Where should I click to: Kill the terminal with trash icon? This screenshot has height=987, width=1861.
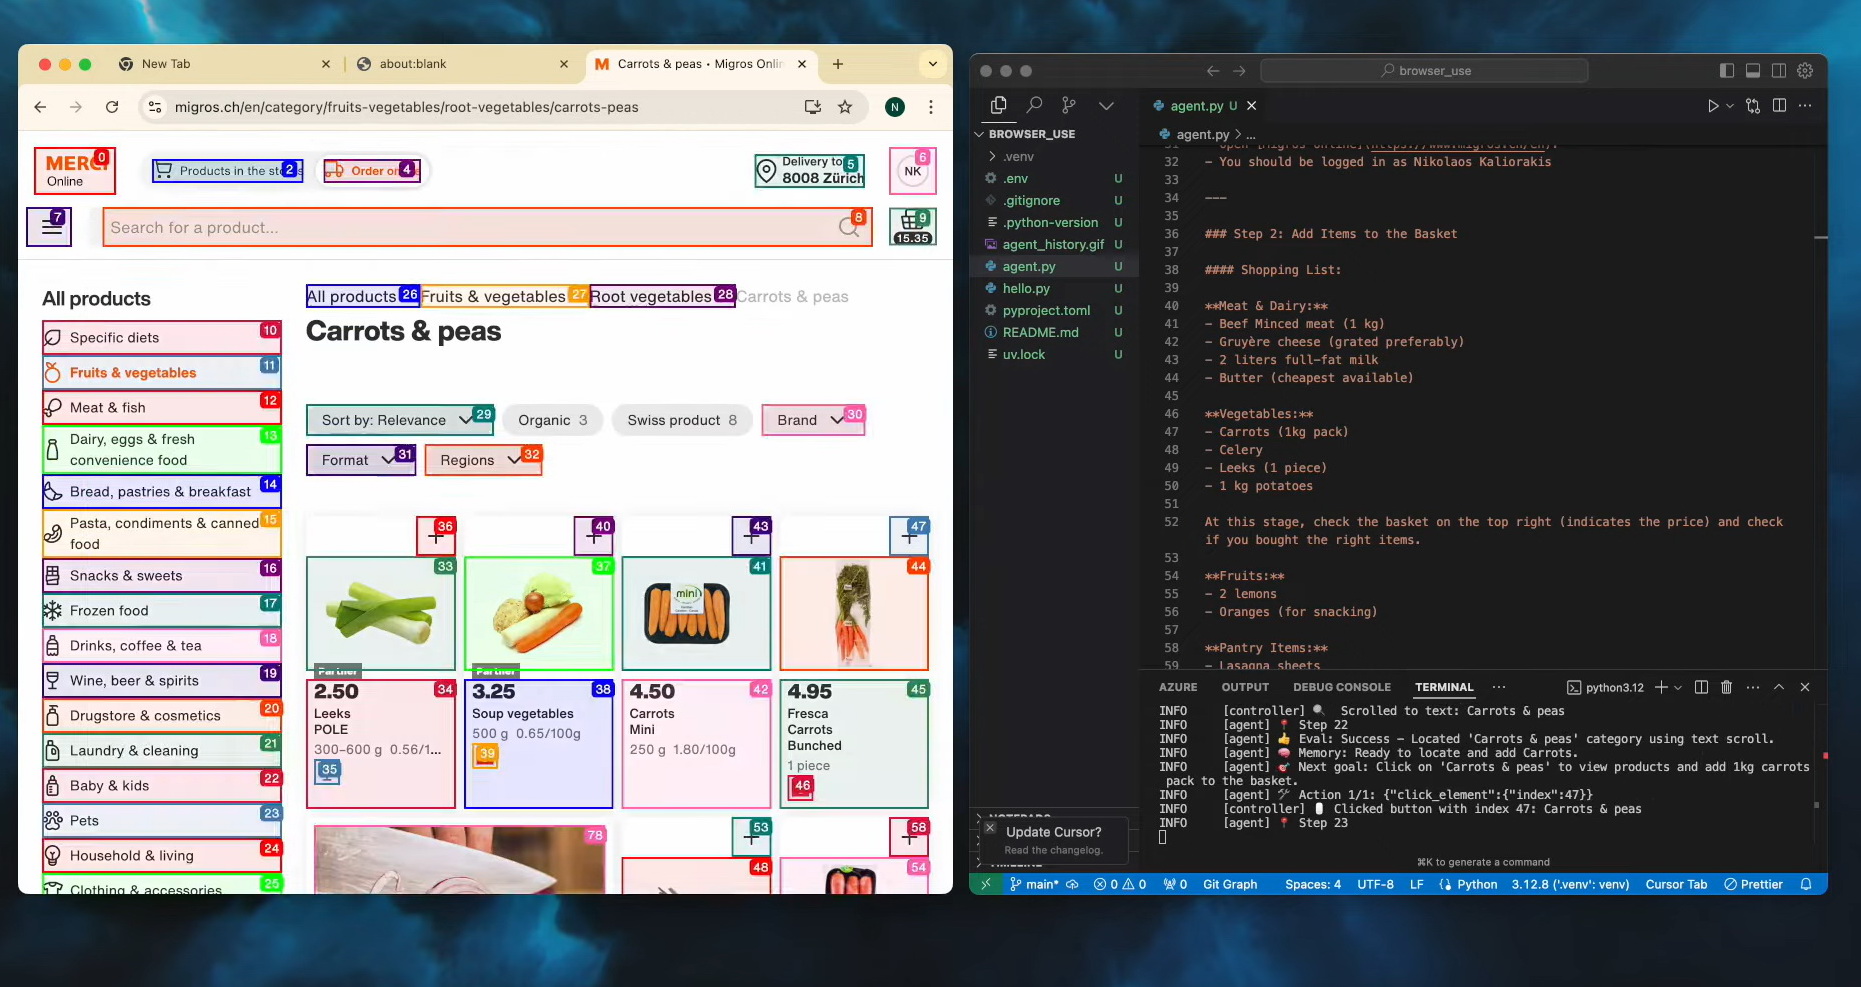[1726, 687]
